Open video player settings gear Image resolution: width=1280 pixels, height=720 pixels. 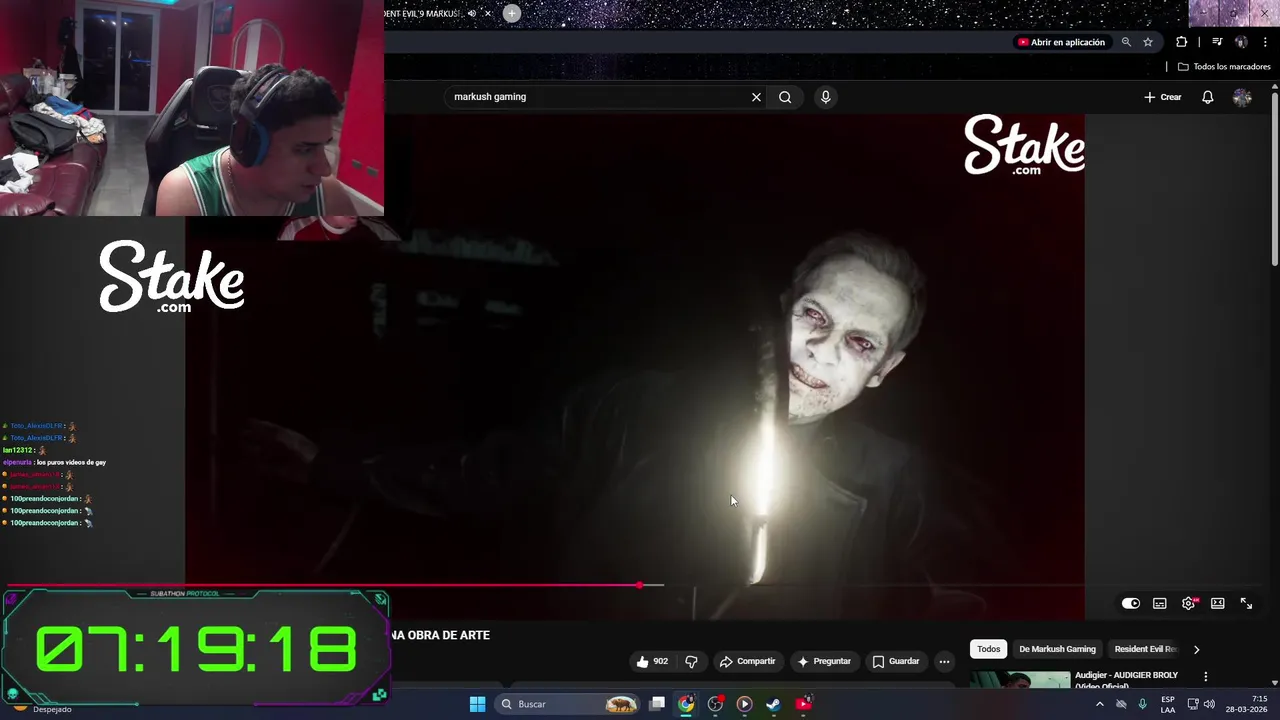point(1188,603)
